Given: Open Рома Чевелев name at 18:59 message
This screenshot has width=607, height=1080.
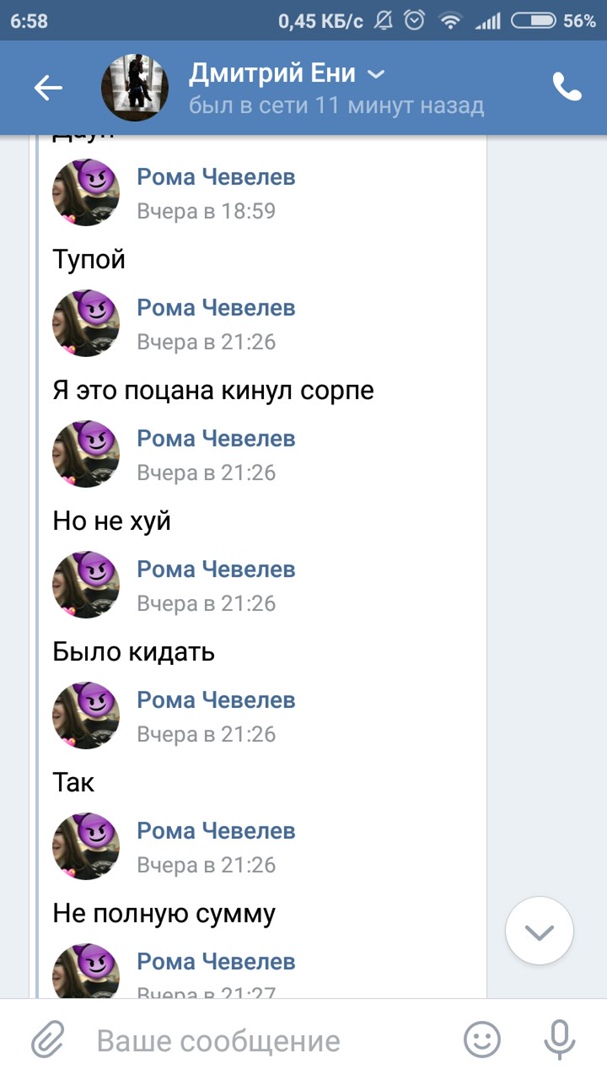Looking at the screenshot, I should [x=216, y=177].
